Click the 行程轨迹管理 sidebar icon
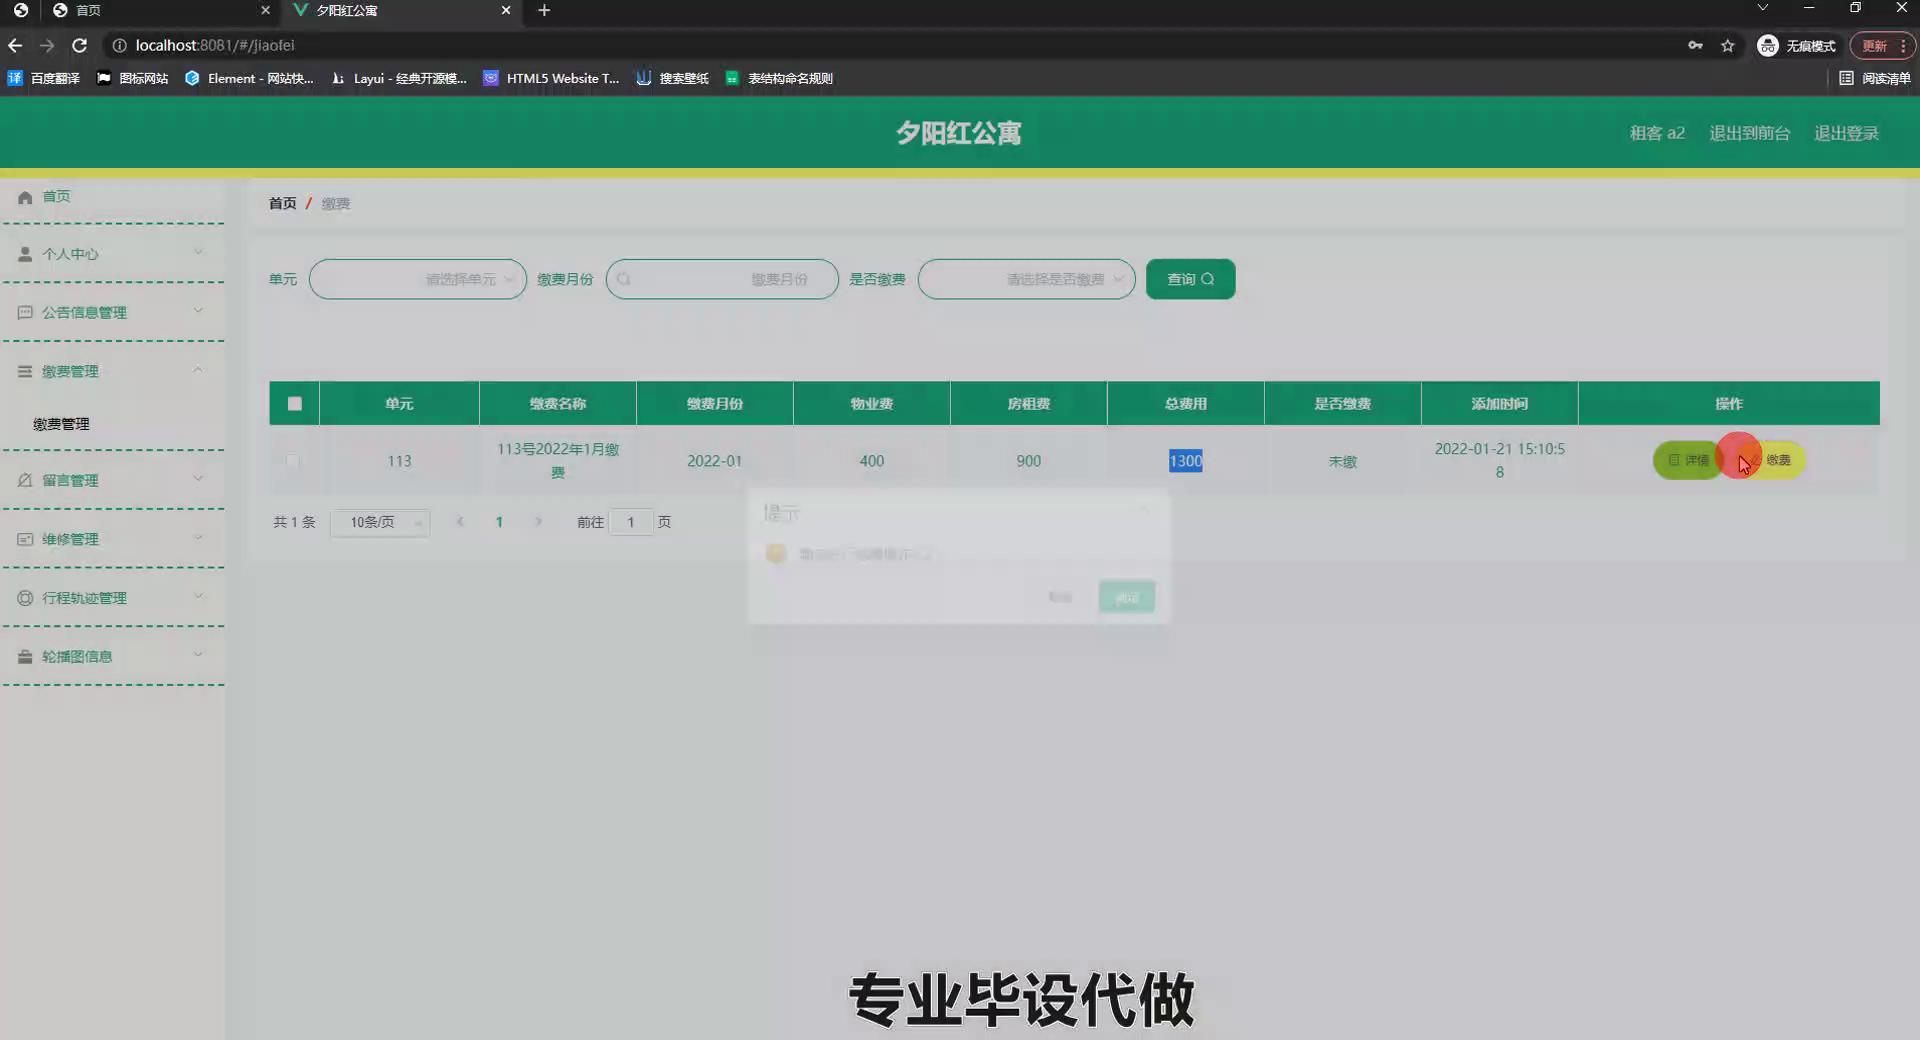1920x1040 pixels. coord(25,598)
